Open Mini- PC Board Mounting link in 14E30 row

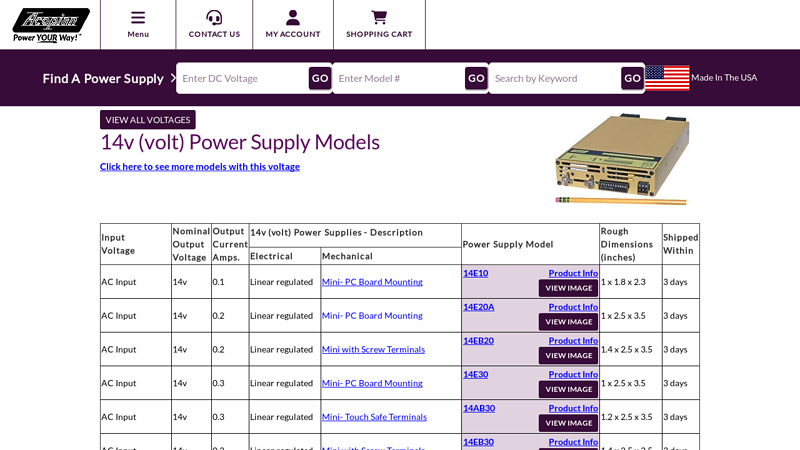point(372,383)
